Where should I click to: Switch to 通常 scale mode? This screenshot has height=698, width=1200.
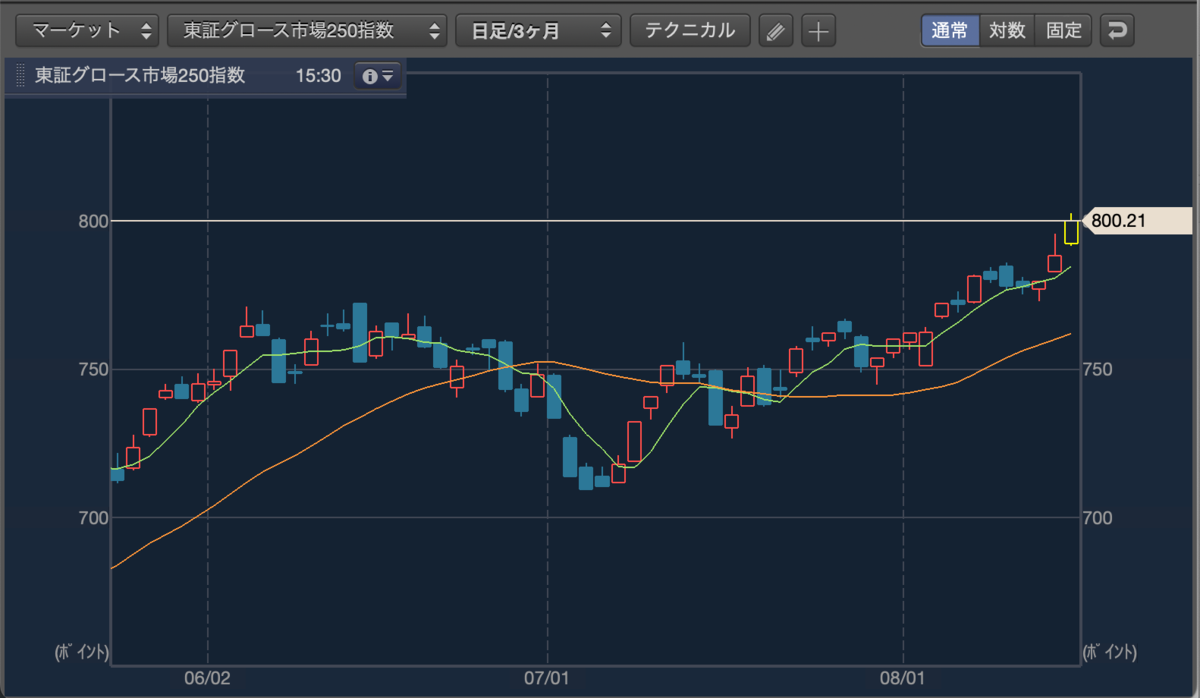coord(950,30)
